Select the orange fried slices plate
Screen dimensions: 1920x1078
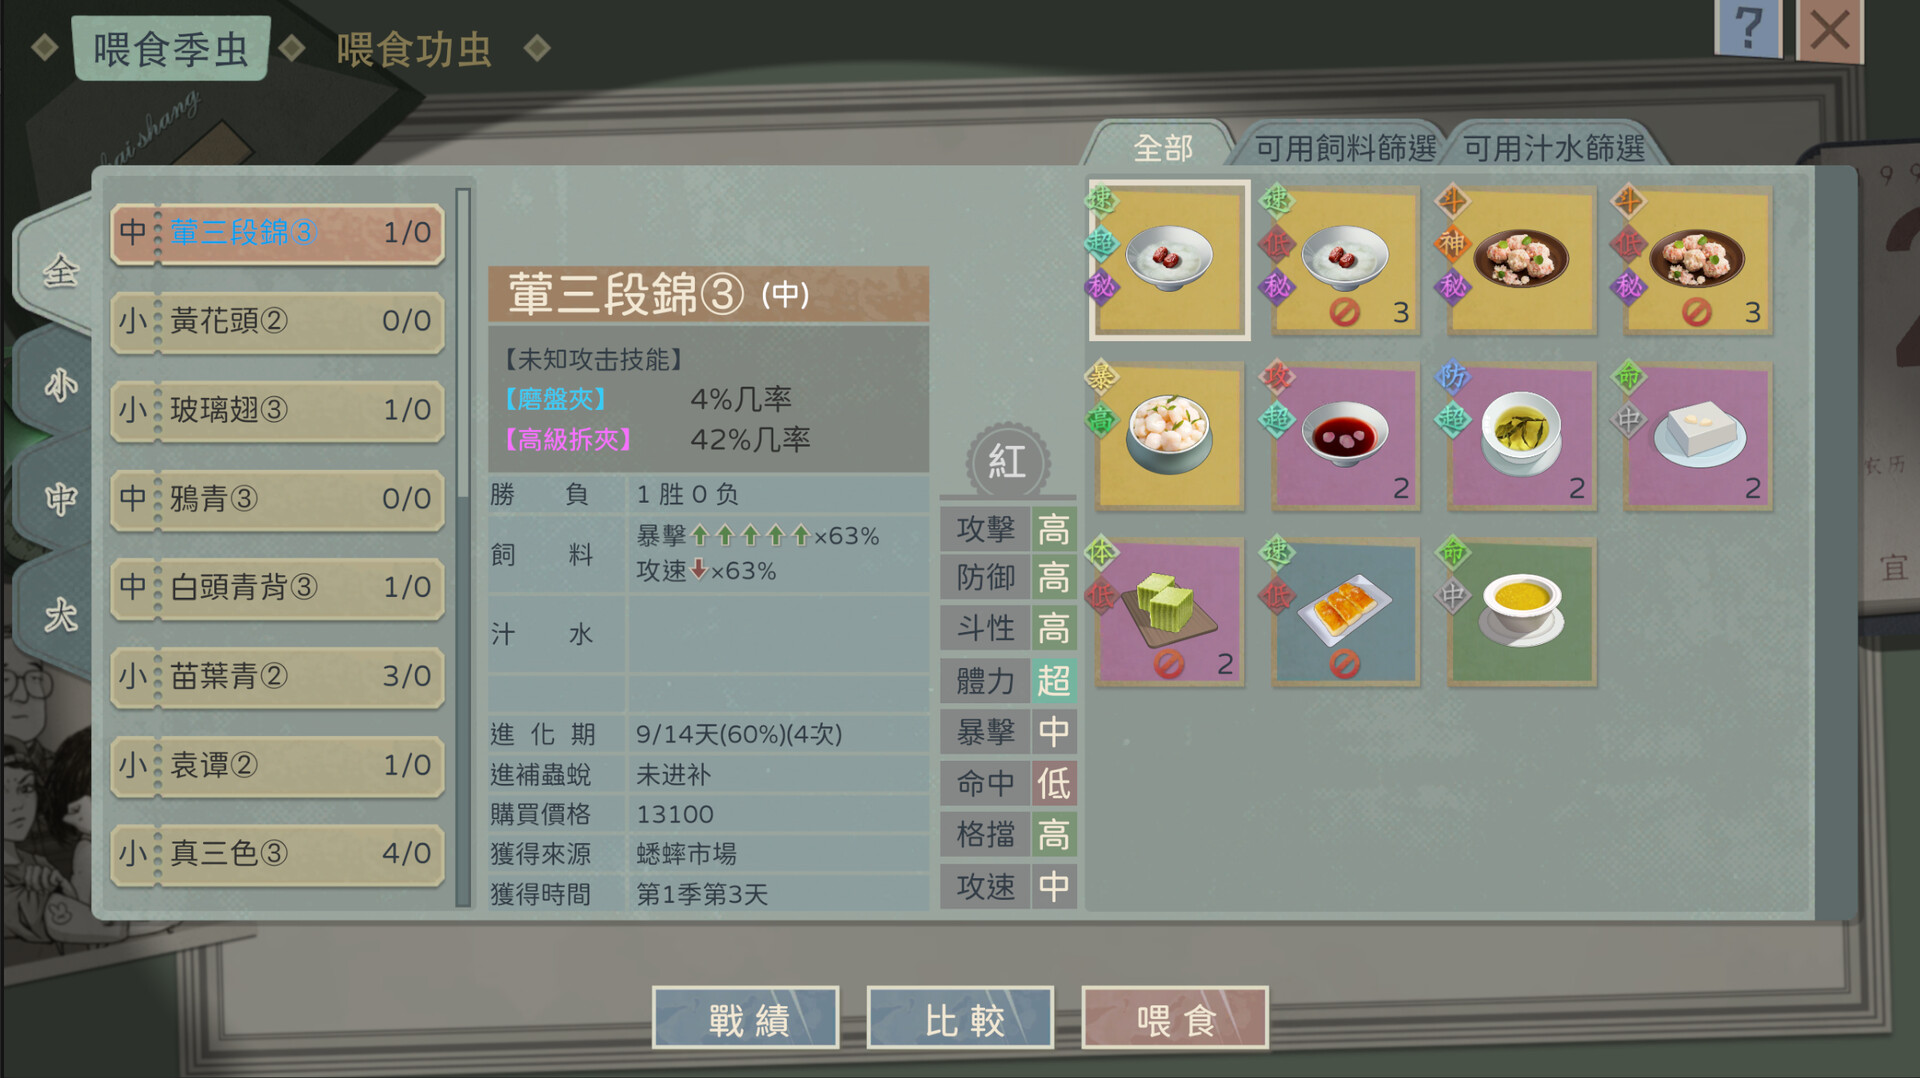coord(1345,612)
